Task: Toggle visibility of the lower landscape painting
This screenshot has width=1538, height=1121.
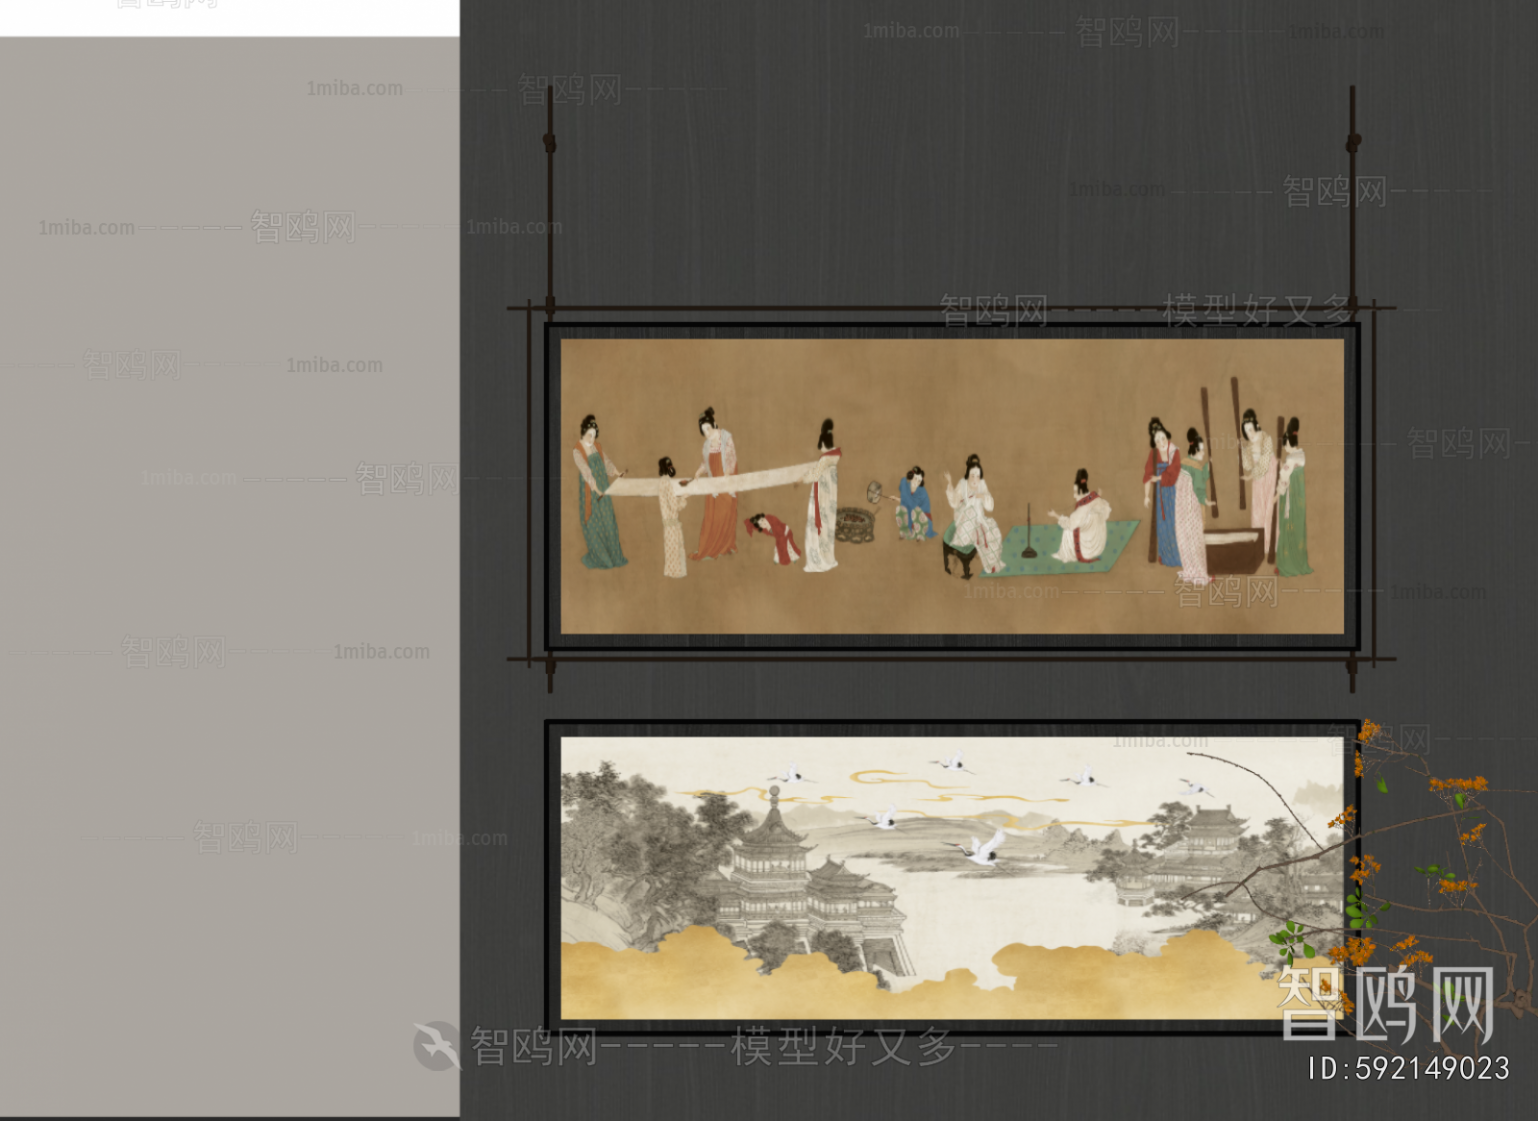Action: click(950, 875)
